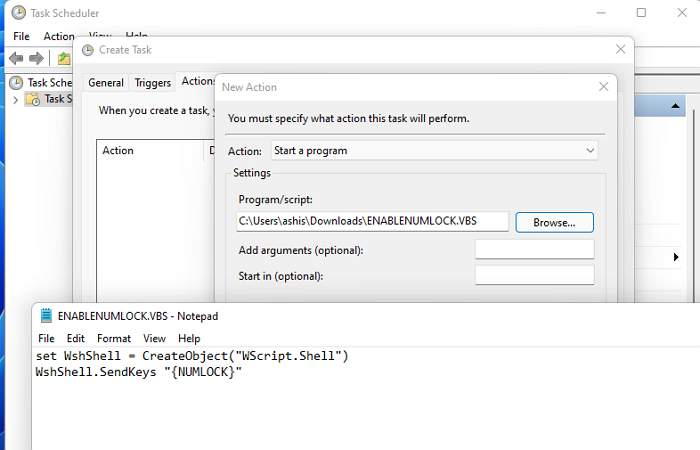The image size is (700, 450).
Task: Switch to the Triggers tab
Action: click(x=153, y=83)
